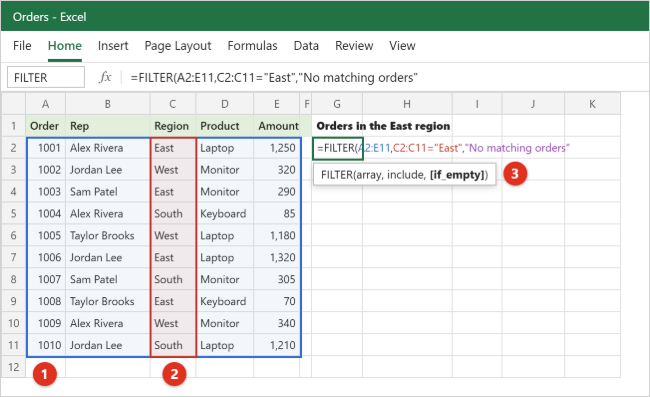Click the Product header cell
The width and height of the screenshot is (650, 397).
coord(224,126)
